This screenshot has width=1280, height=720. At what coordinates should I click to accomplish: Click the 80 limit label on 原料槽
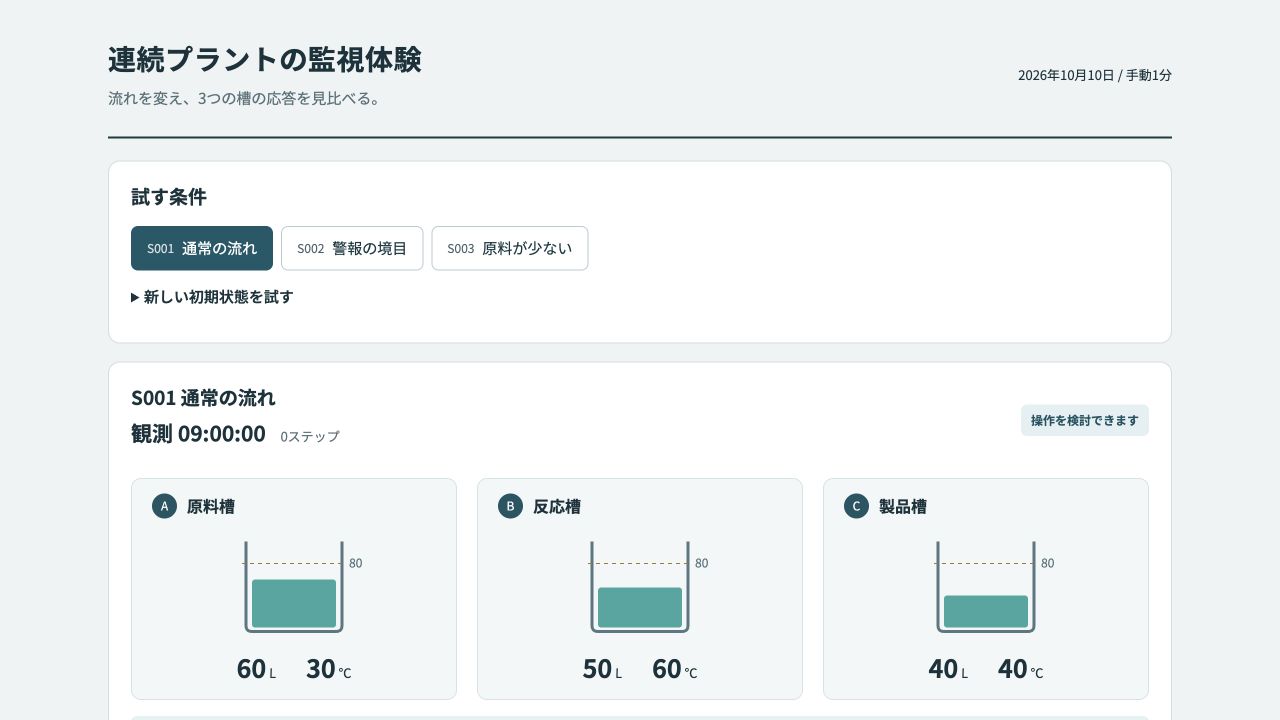tap(356, 563)
